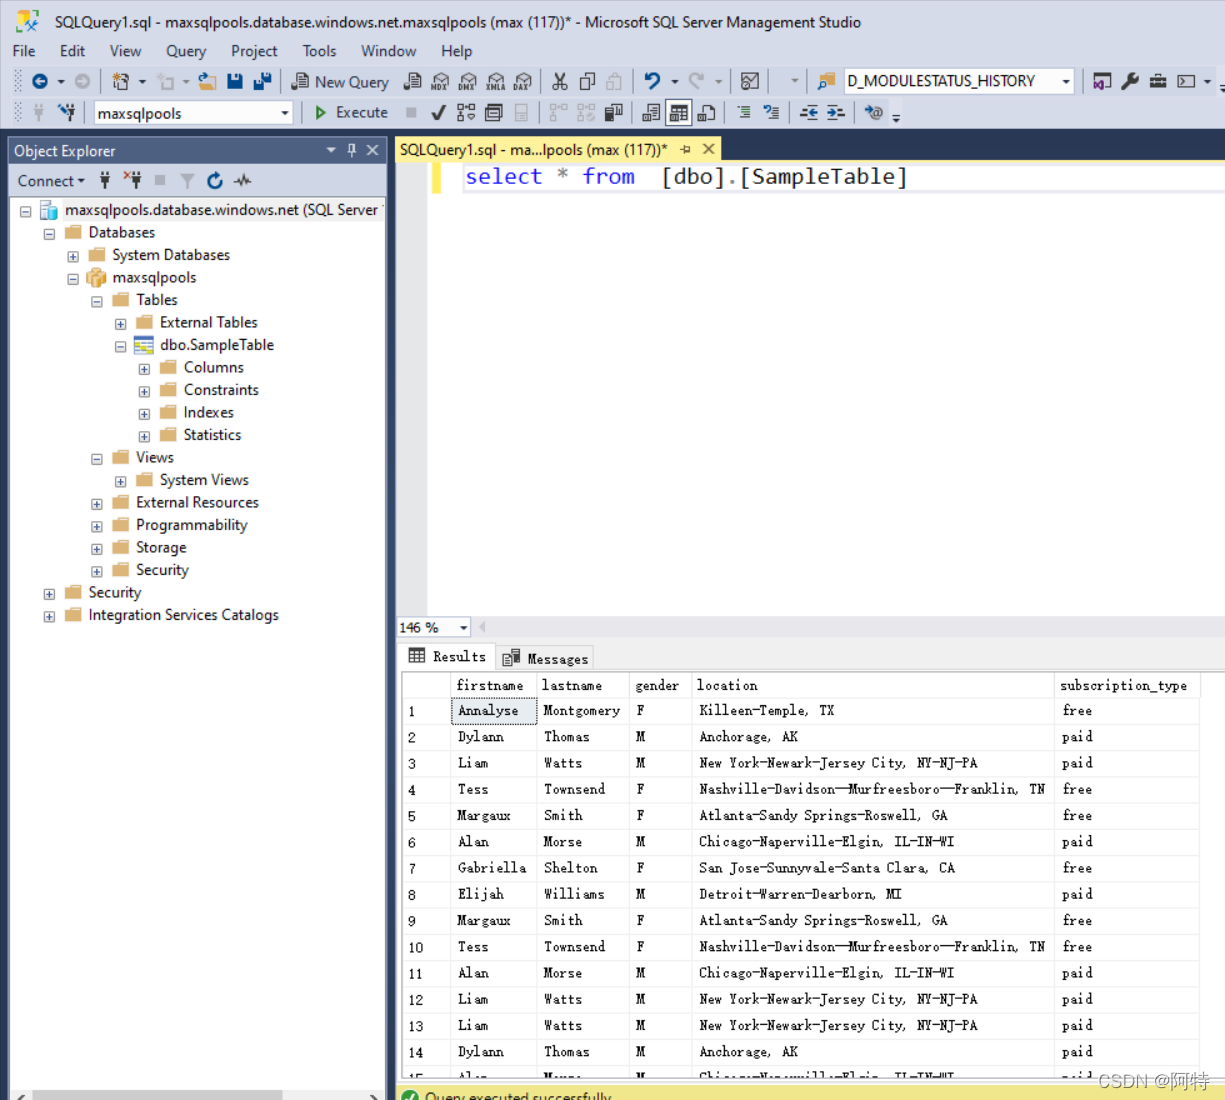Pin the SQLQuery1.sql tab
Screen dimensions: 1225x1100
tap(686, 149)
